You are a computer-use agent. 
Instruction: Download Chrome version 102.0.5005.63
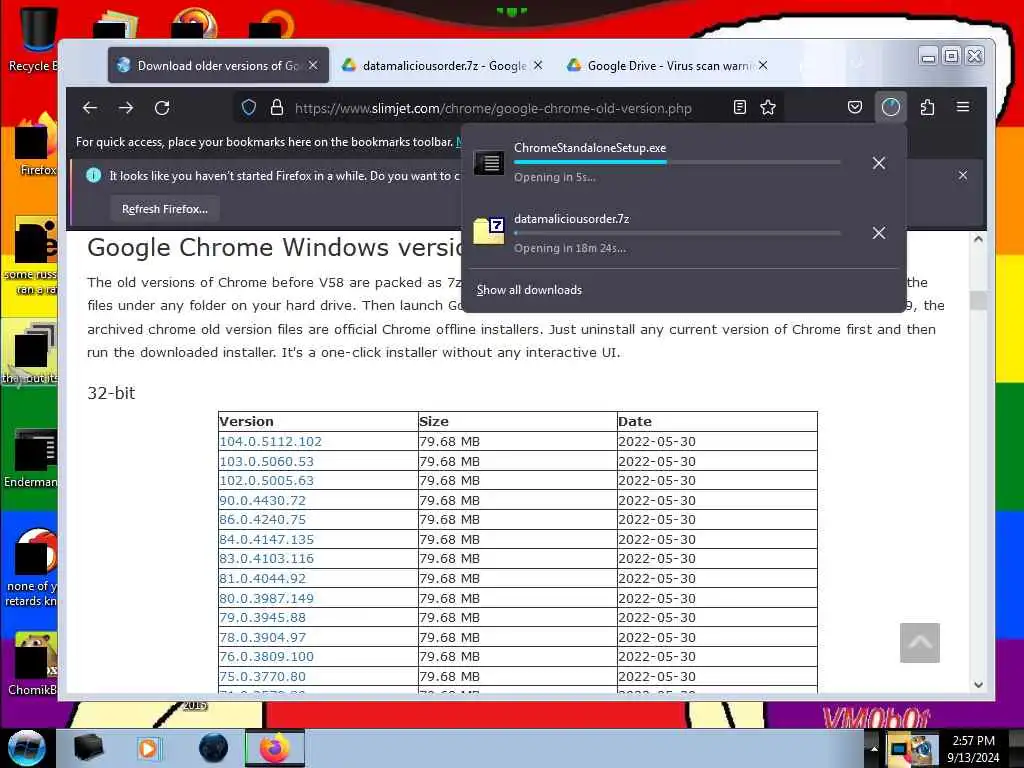(266, 481)
